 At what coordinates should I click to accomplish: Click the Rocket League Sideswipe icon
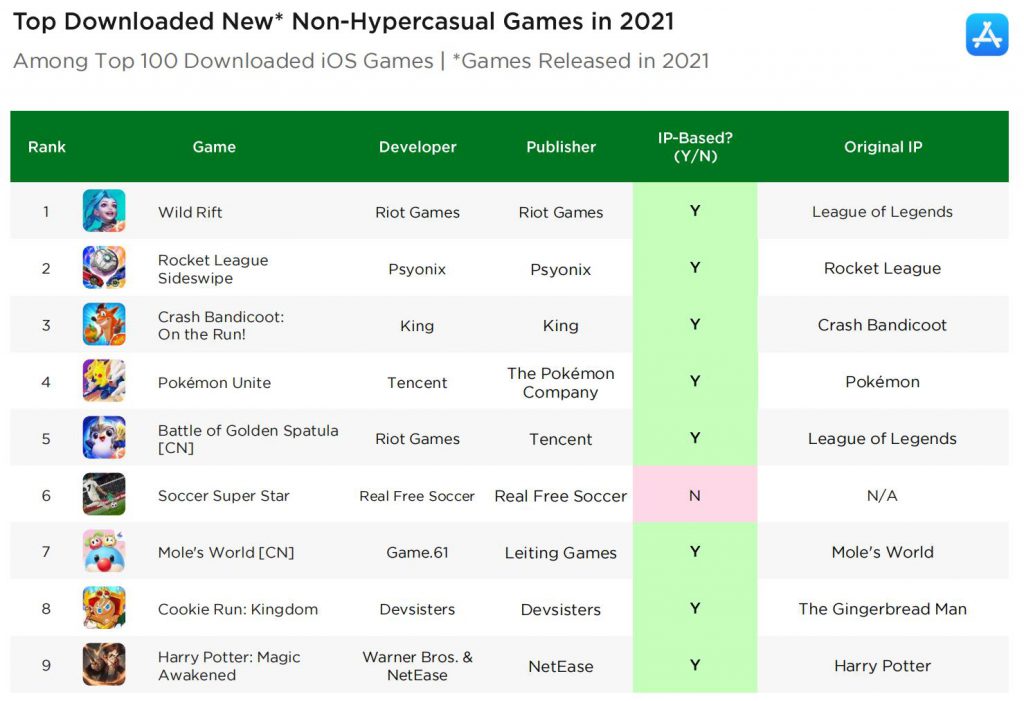click(104, 268)
